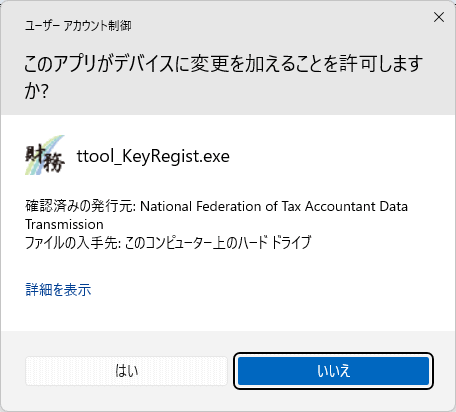Deny changes with the いいえ button
The image size is (456, 412).
point(333,371)
